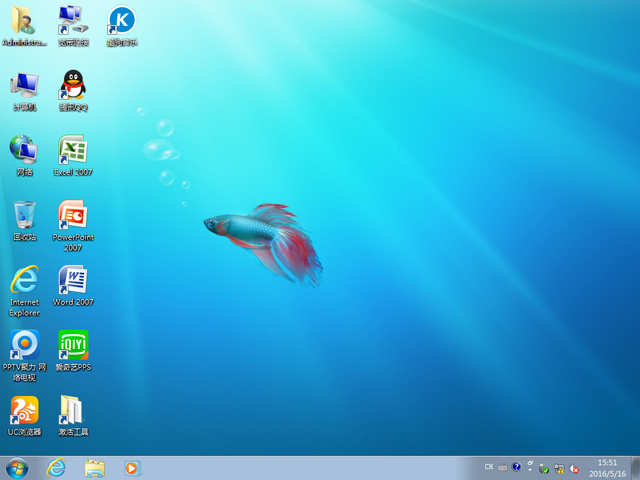Click the muted volume speaker tray icon
The width and height of the screenshot is (640, 480).
pos(574,469)
